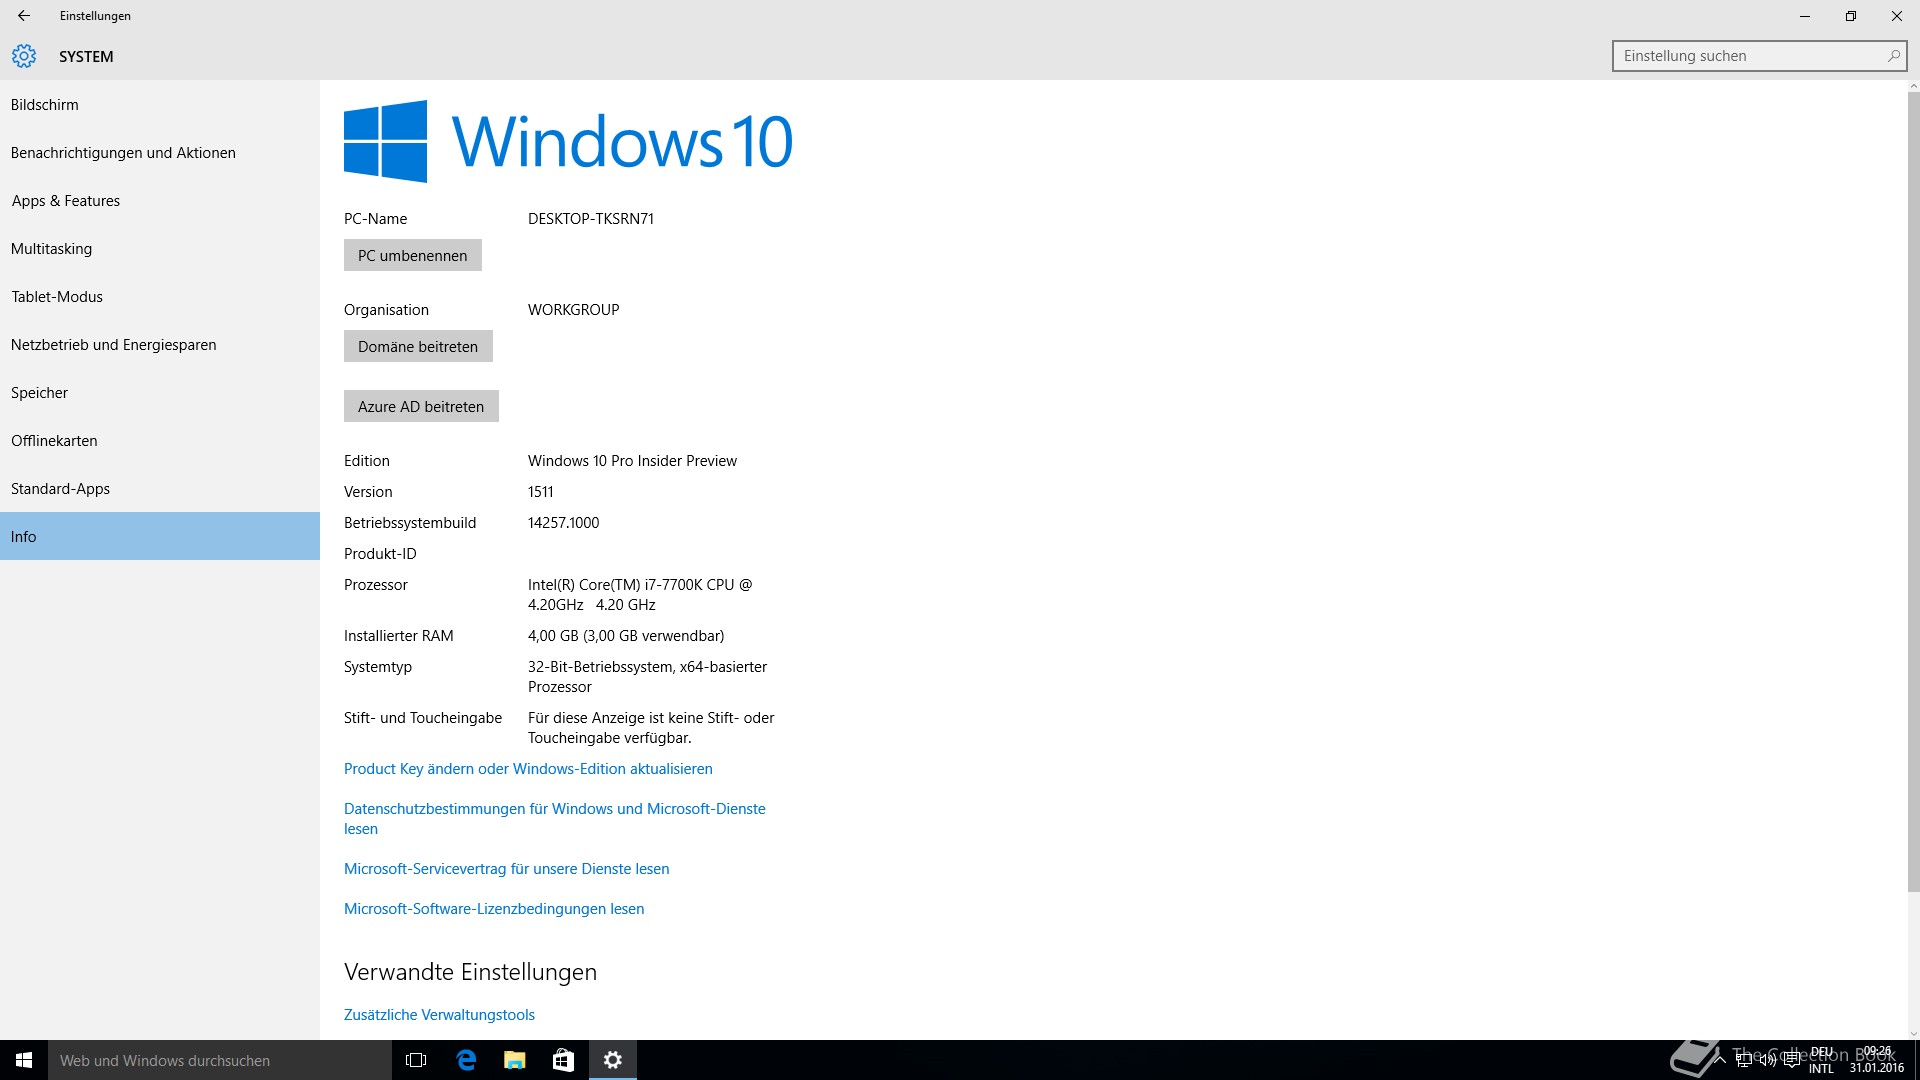
Task: Click the scrollbar down arrow
Action: coord(1913,1033)
